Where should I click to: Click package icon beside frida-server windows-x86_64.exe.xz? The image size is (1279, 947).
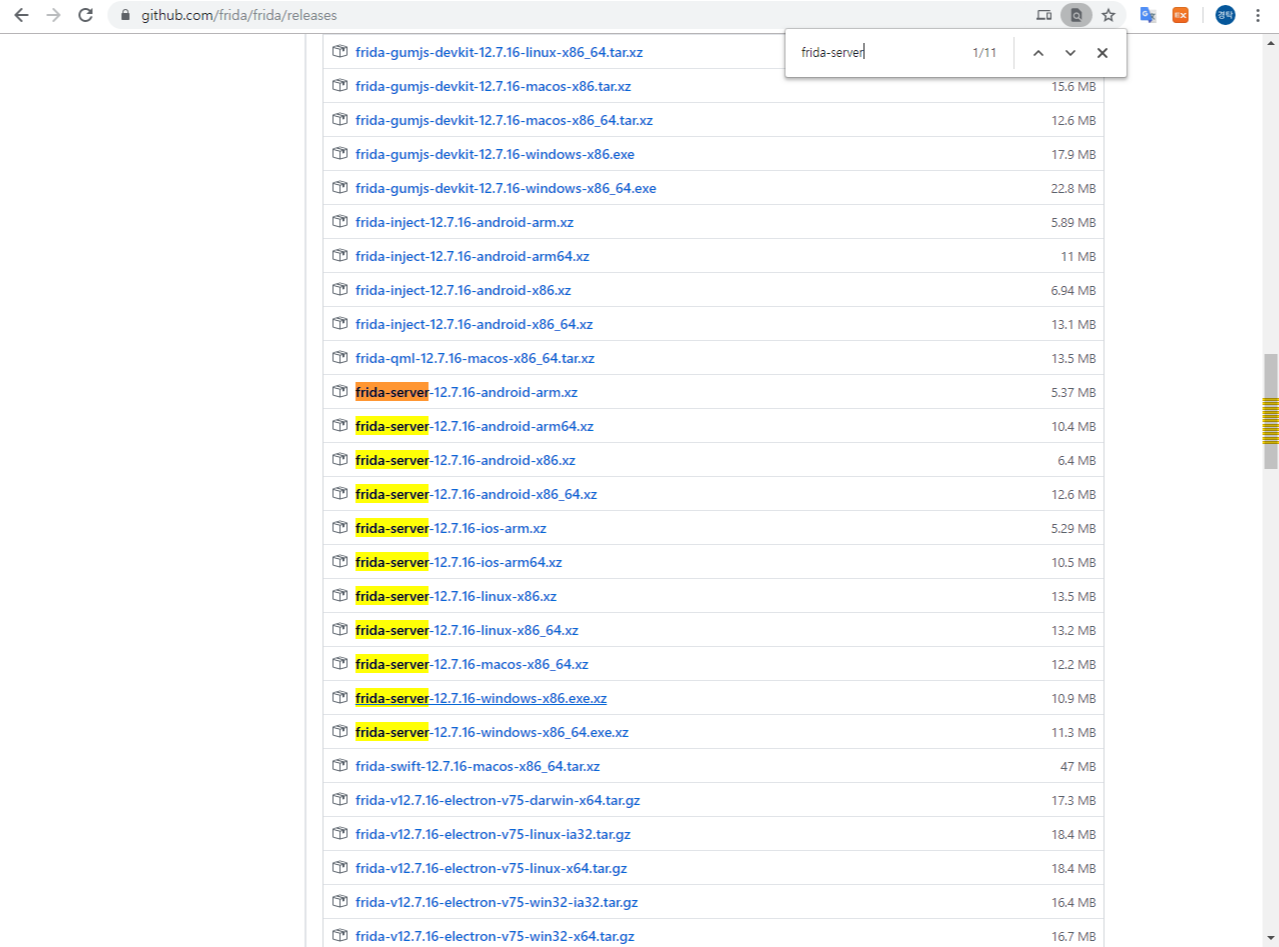coord(340,732)
